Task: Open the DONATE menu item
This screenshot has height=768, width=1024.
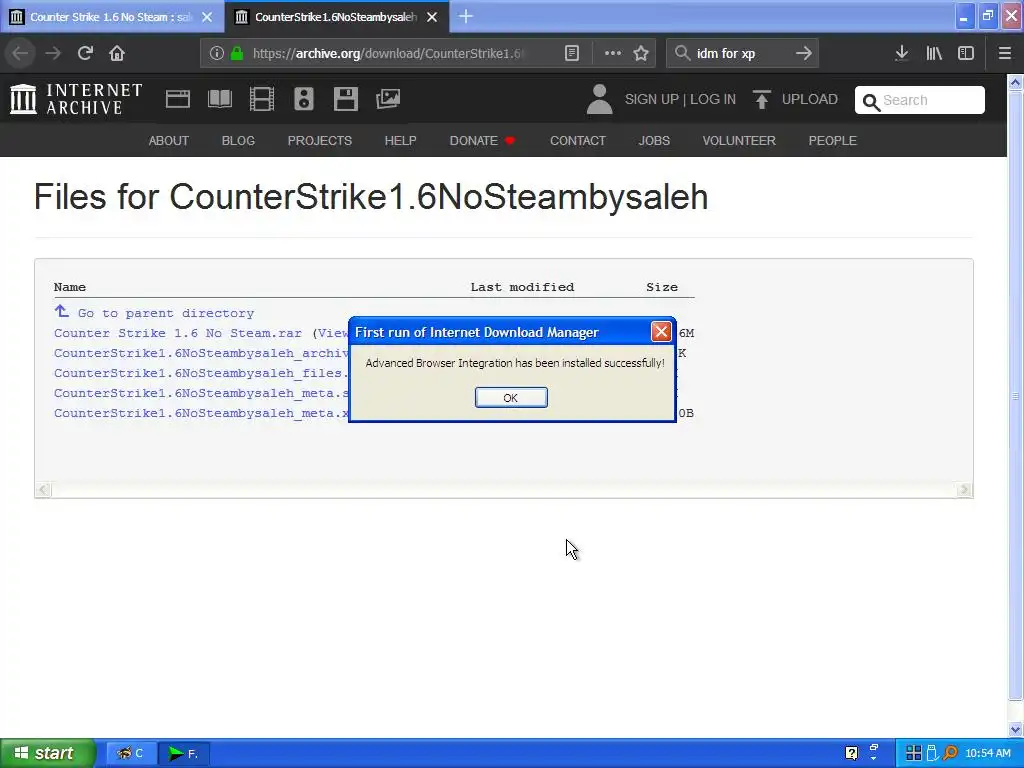Action: 482,140
